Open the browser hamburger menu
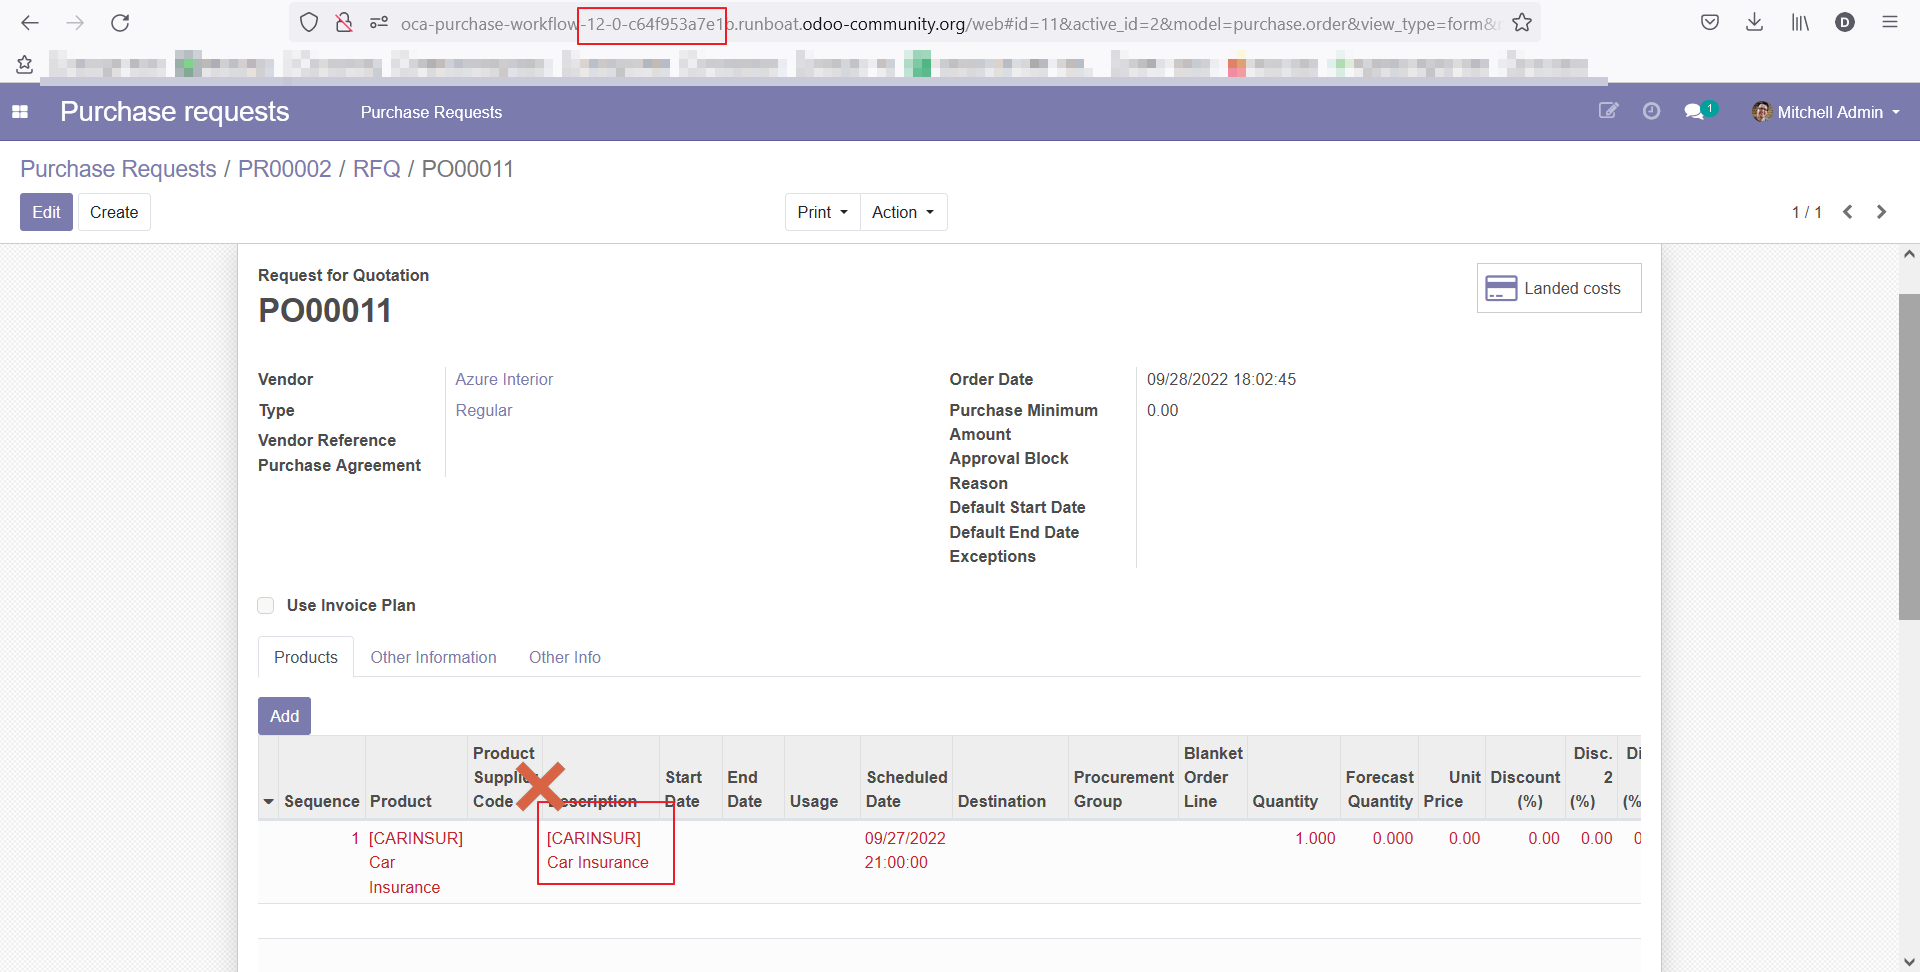 pos(1890,22)
